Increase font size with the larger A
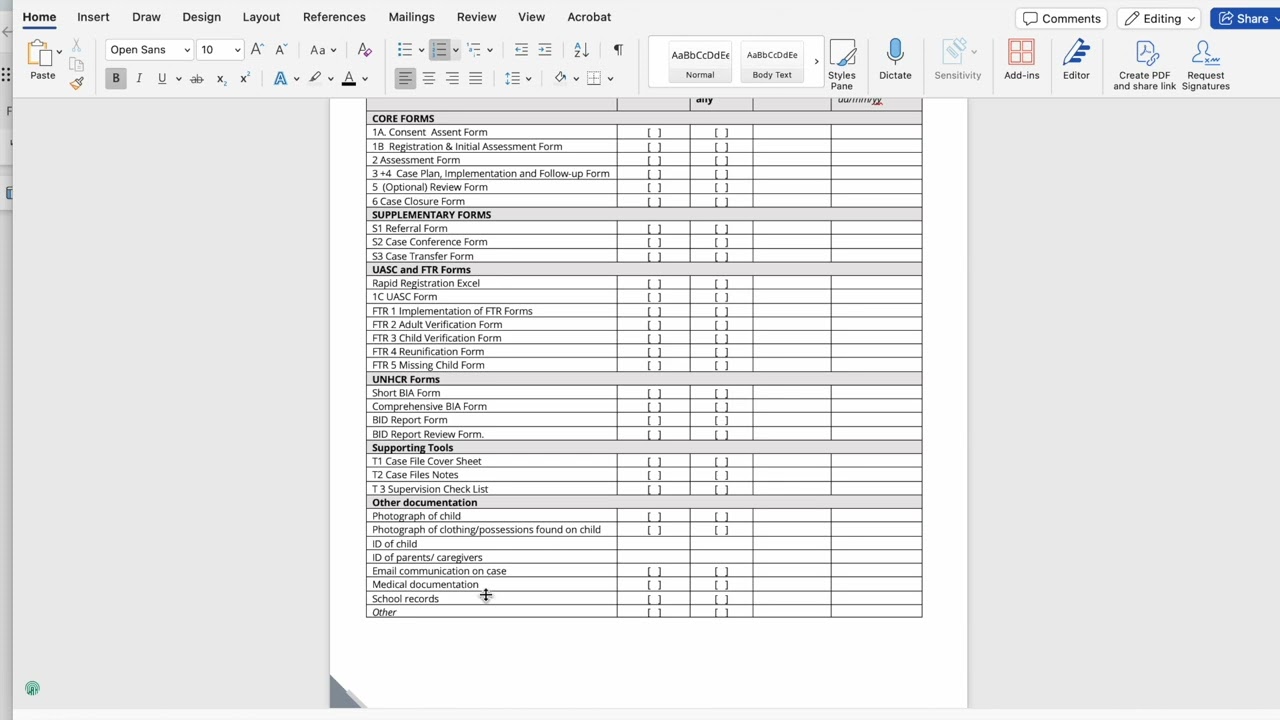This screenshot has height=720, width=1280. [x=257, y=49]
